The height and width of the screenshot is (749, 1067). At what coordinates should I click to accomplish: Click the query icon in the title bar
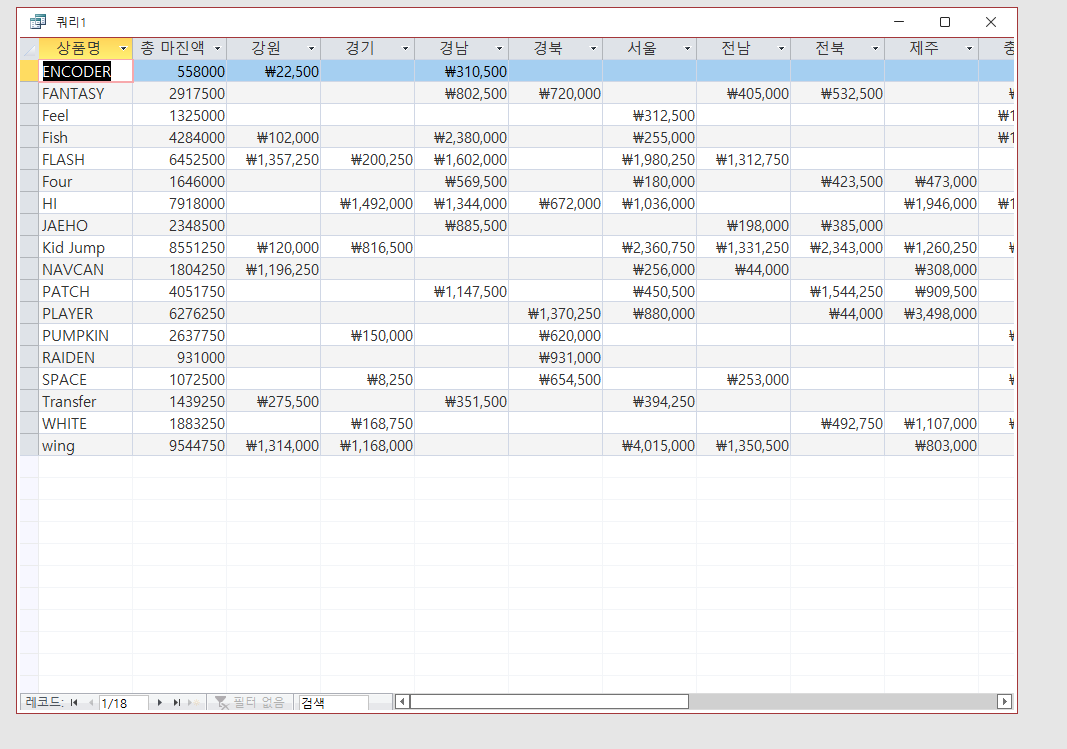click(x=38, y=22)
